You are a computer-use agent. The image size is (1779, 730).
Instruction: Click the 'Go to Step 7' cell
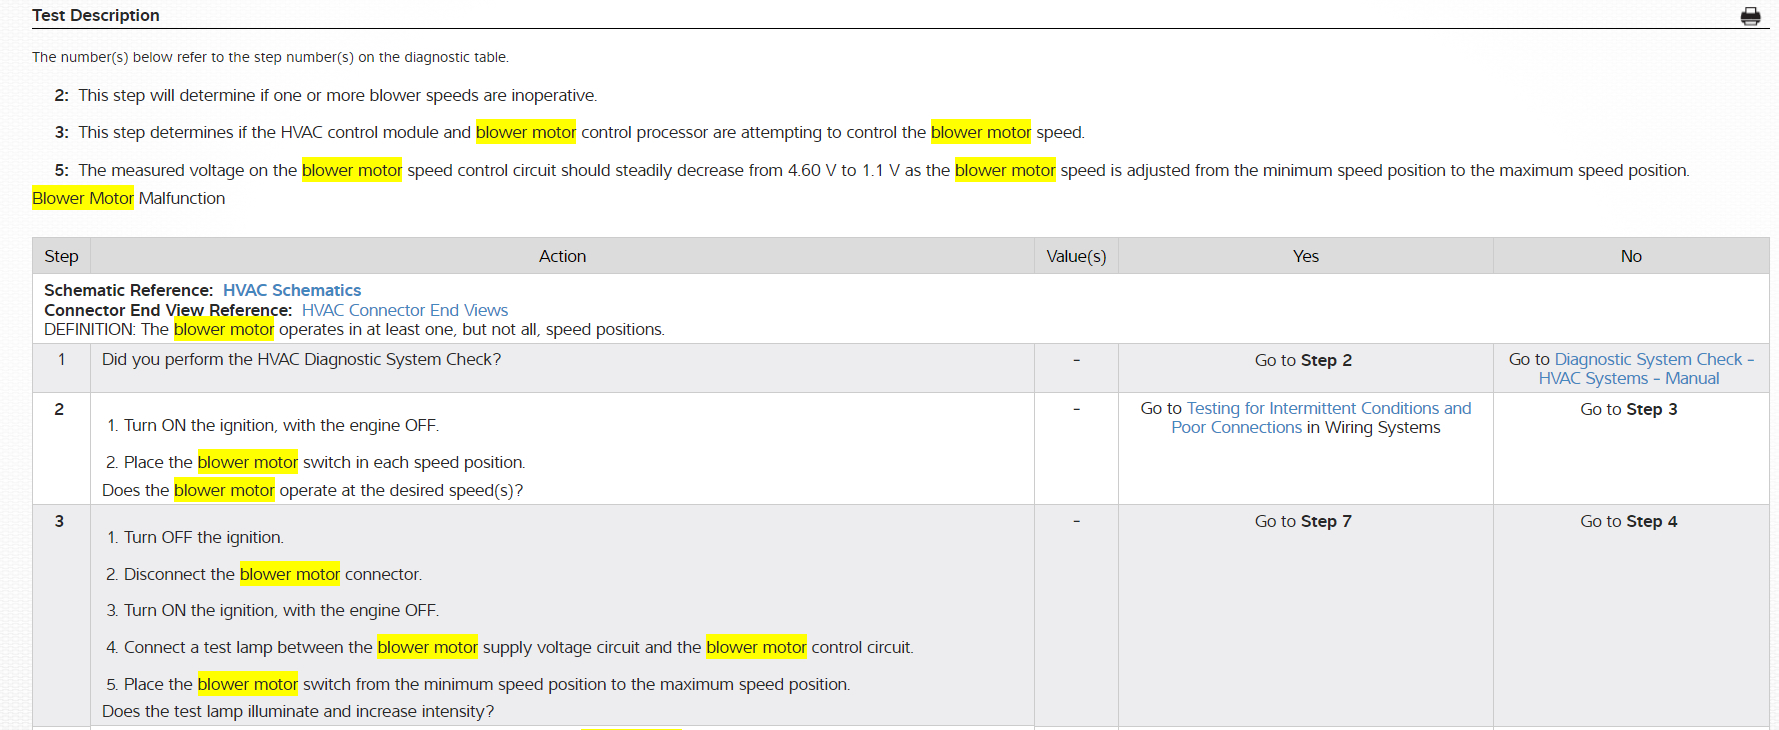(1303, 521)
